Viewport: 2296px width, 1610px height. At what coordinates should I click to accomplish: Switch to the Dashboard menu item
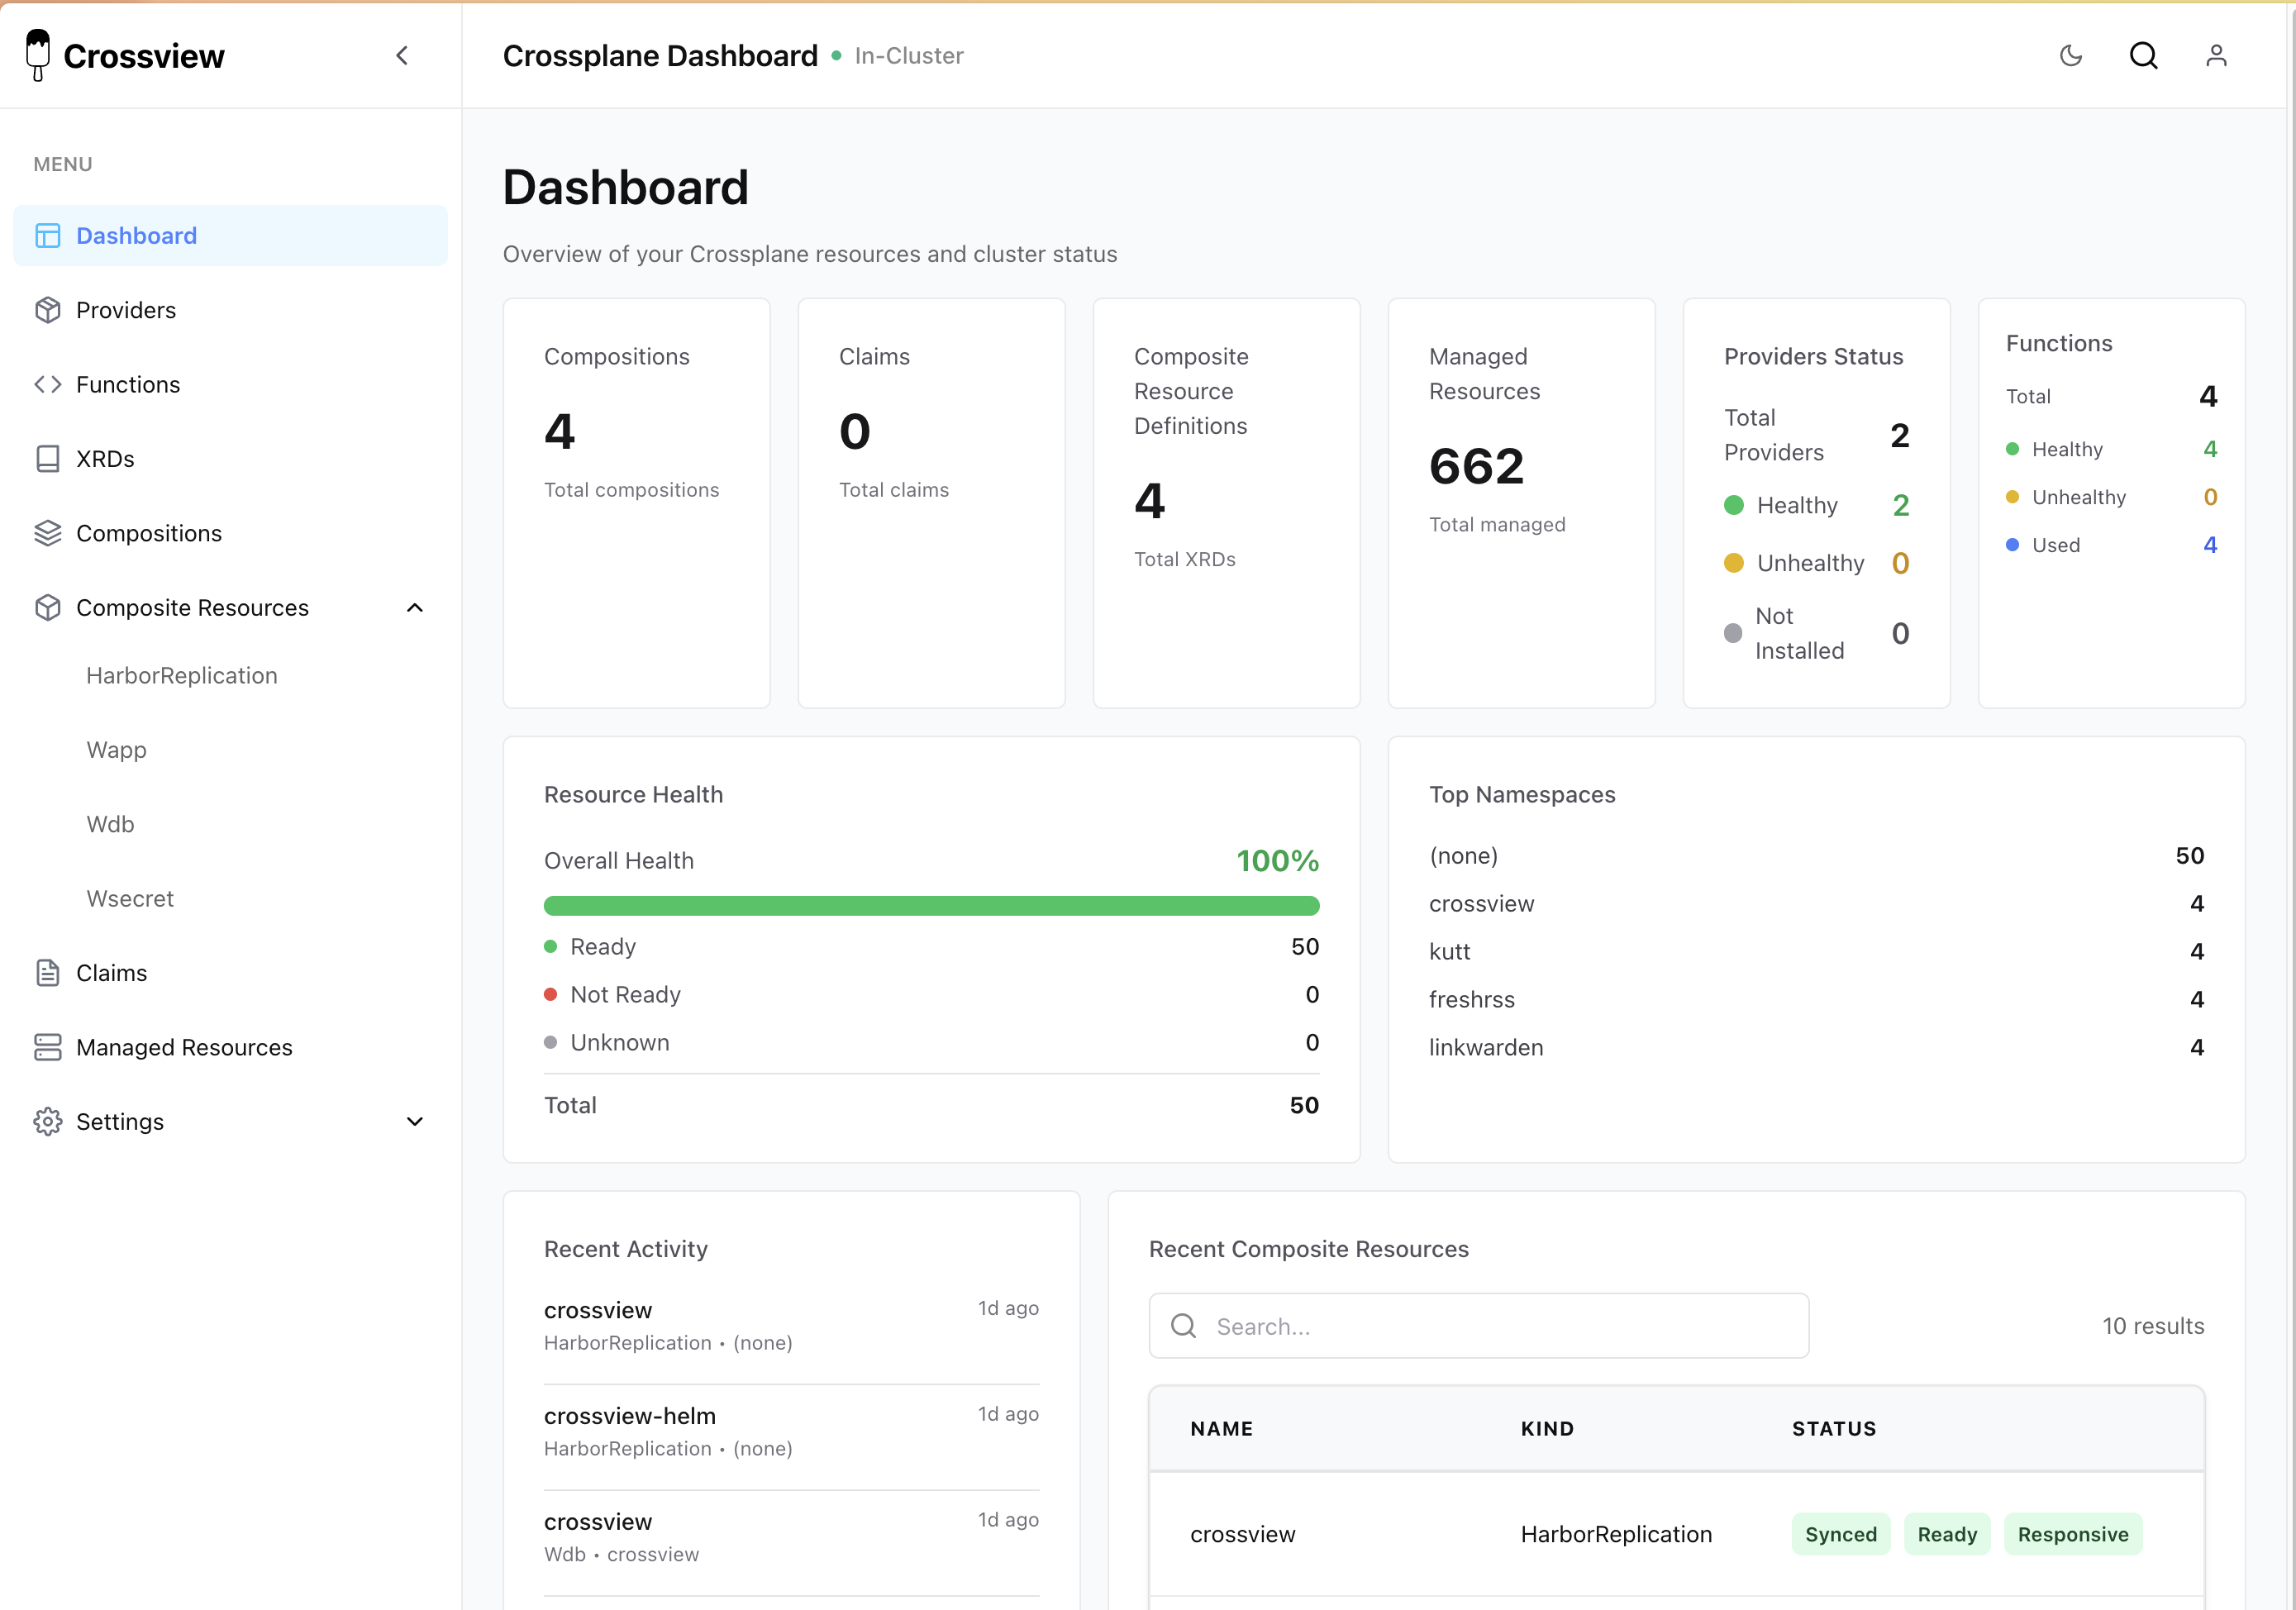pyautogui.click(x=136, y=235)
